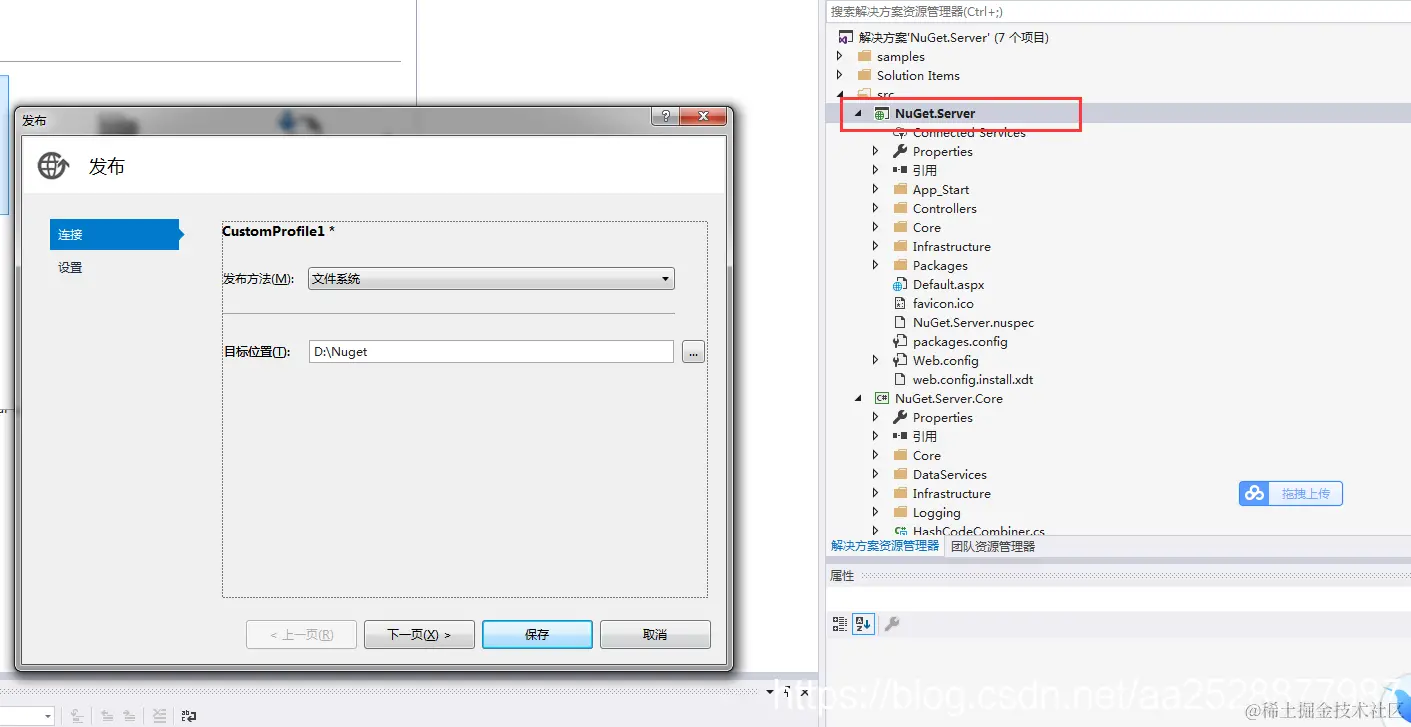Click the 目标位置 field containing D:\Nuget
The width and height of the screenshot is (1411, 727).
coord(491,352)
